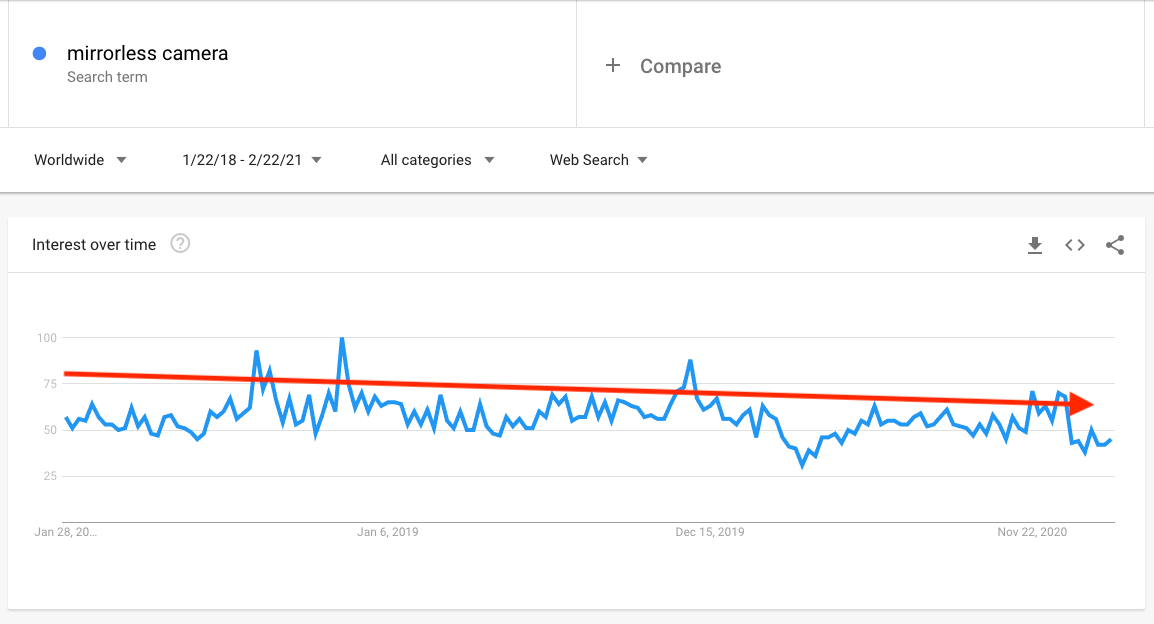
Task: Click the blue dot for mirrorless camera
Action: point(40,53)
